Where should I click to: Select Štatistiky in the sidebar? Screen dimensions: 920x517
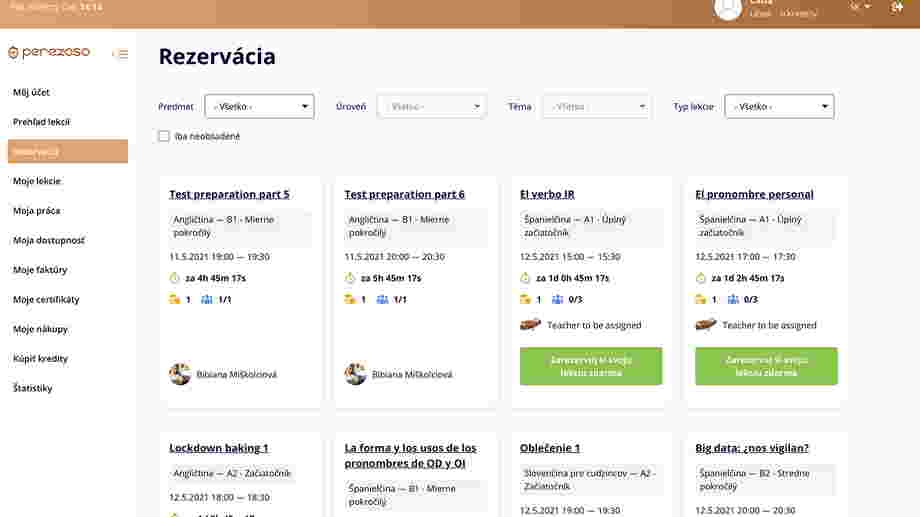click(x=33, y=388)
